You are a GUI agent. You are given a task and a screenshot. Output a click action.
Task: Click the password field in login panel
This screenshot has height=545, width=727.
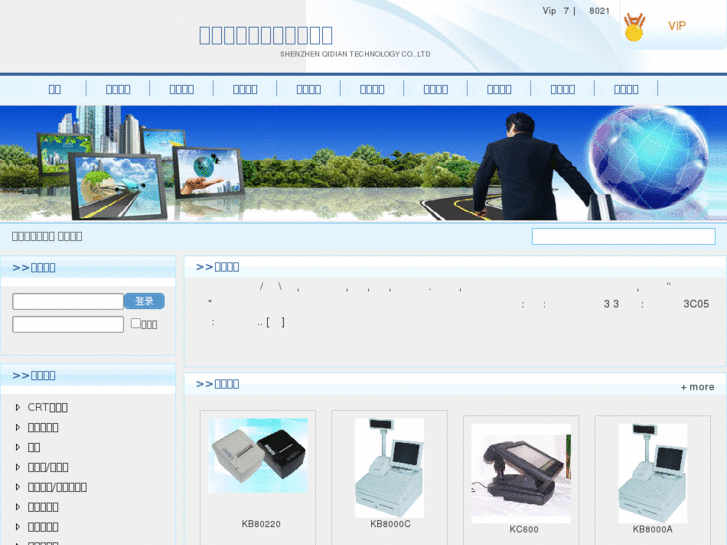click(x=68, y=324)
